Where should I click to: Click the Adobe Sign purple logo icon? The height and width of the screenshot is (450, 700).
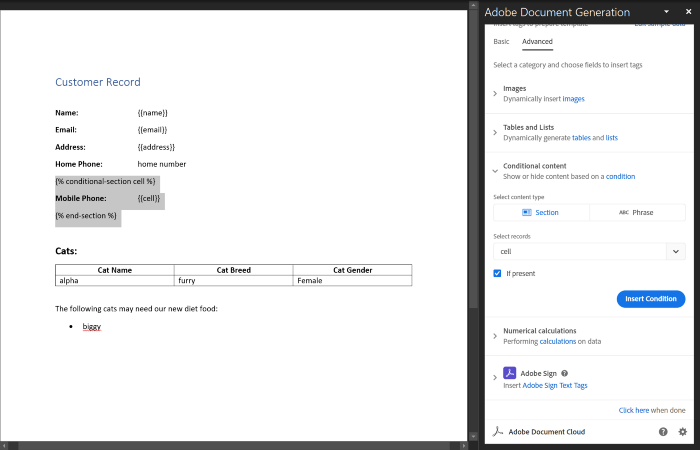[x=509, y=373]
